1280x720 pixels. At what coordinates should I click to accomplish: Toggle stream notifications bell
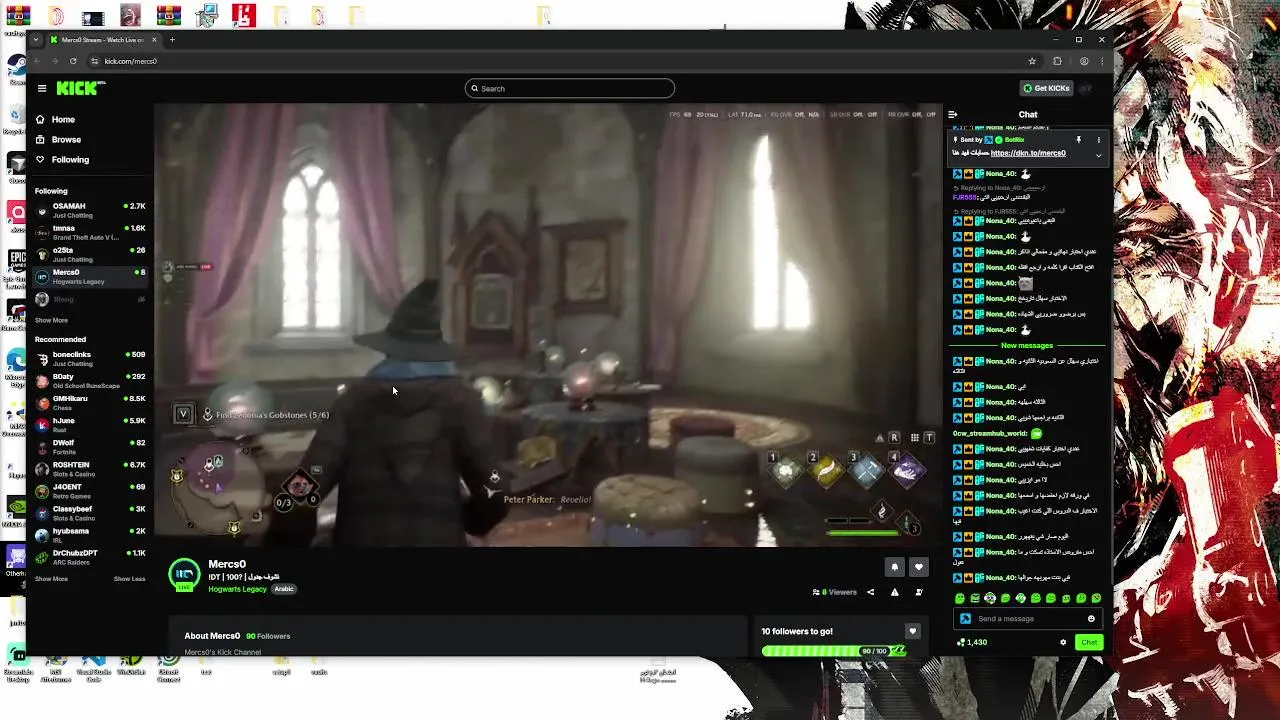point(895,567)
